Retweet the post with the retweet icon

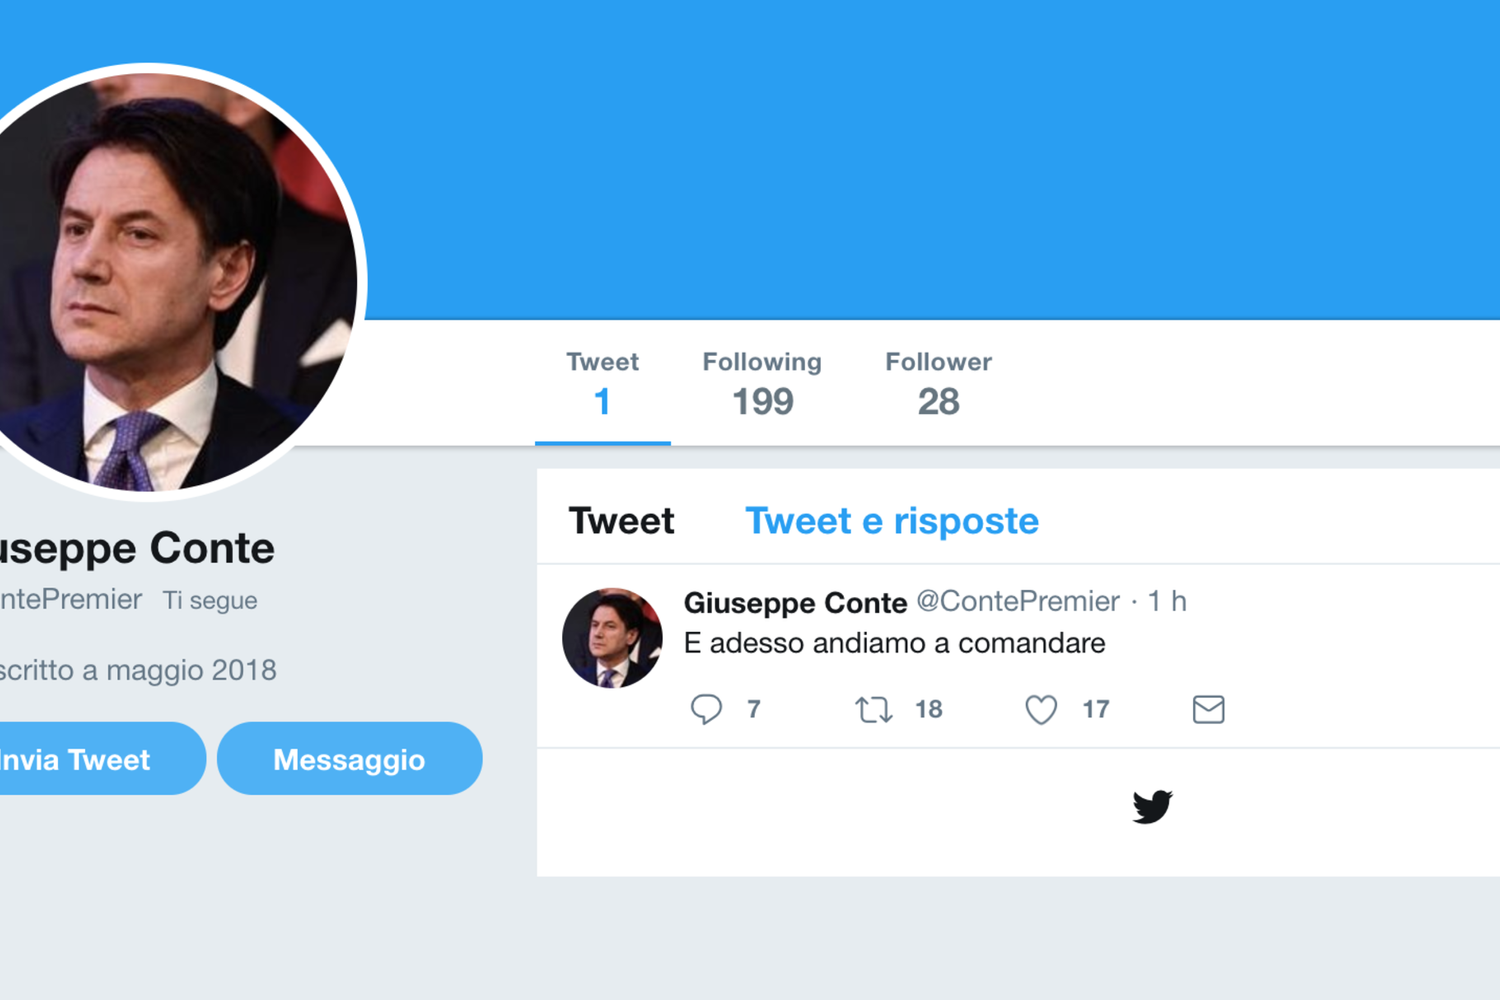[x=873, y=710]
